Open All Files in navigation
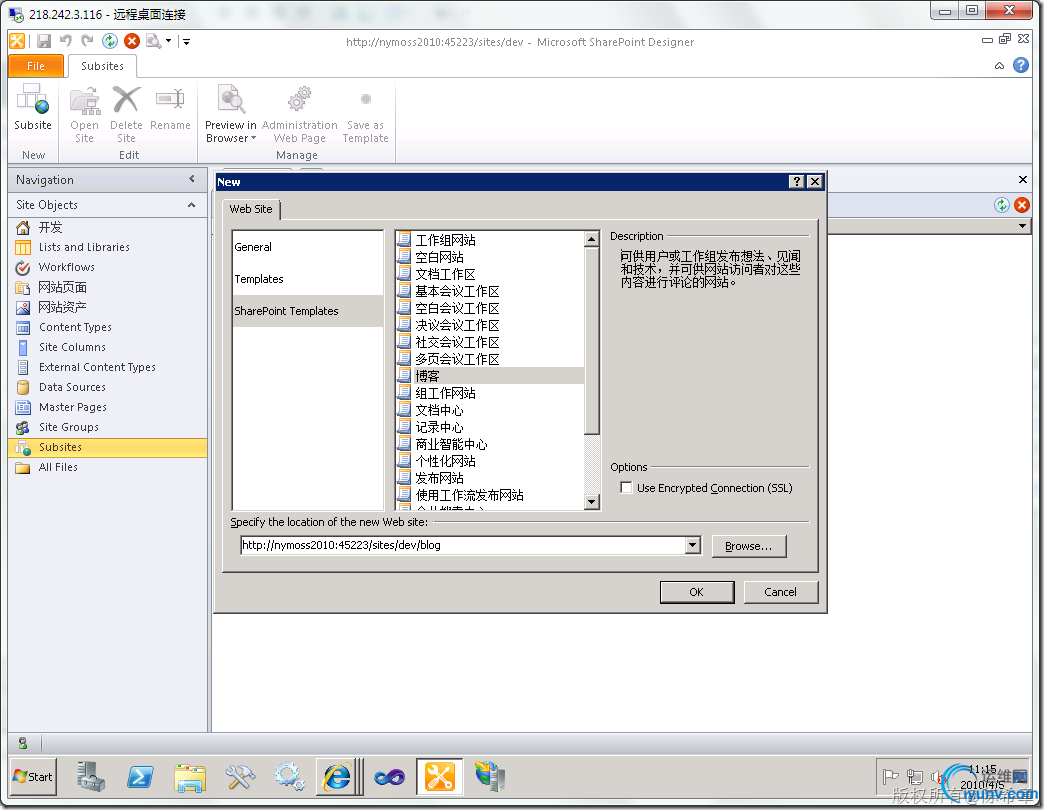 coord(108,467)
